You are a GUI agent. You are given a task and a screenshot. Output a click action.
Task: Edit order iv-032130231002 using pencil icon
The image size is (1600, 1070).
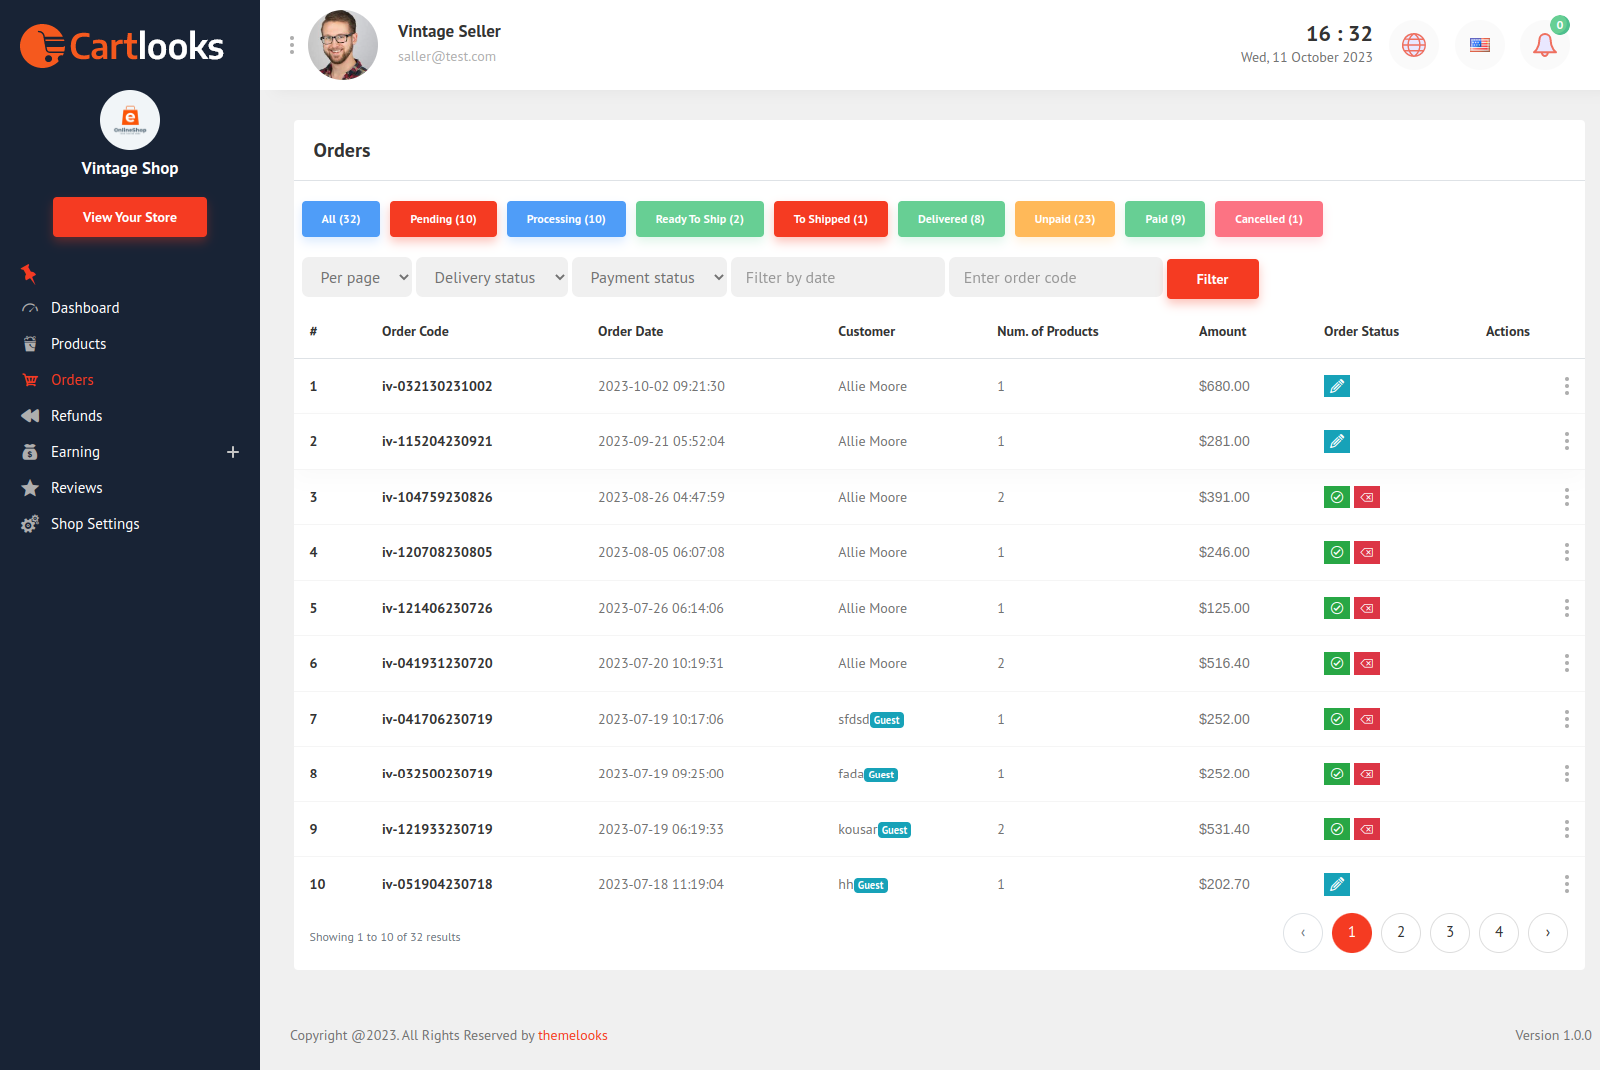[x=1337, y=386]
